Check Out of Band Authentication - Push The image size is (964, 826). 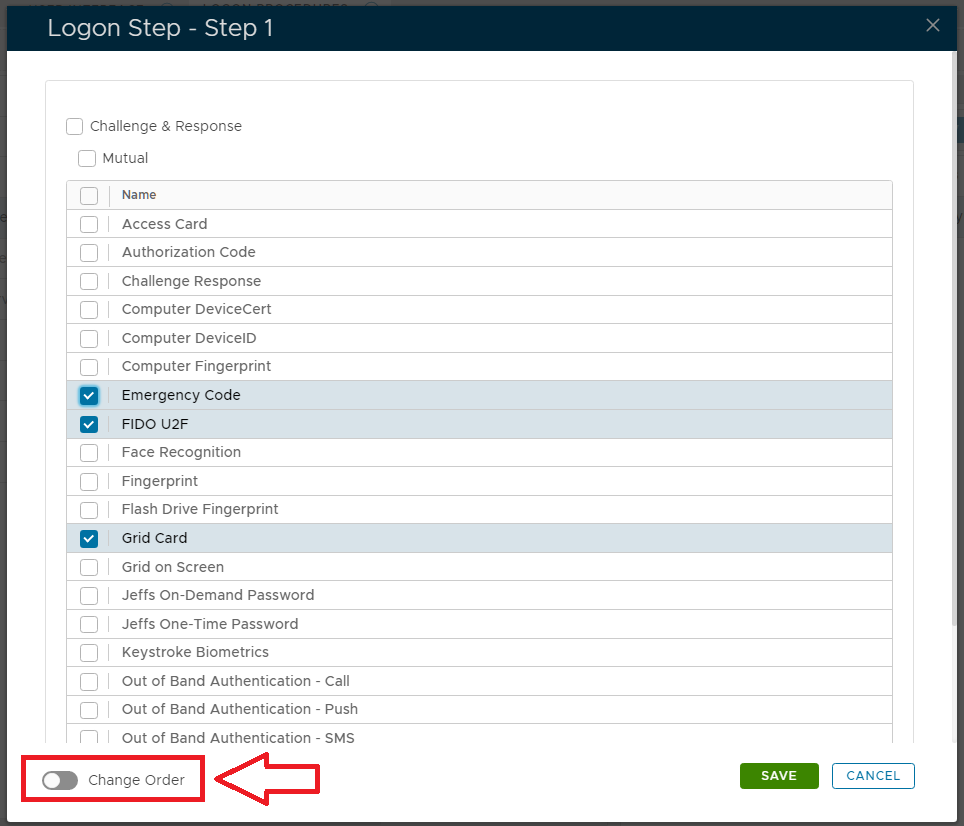(x=89, y=709)
